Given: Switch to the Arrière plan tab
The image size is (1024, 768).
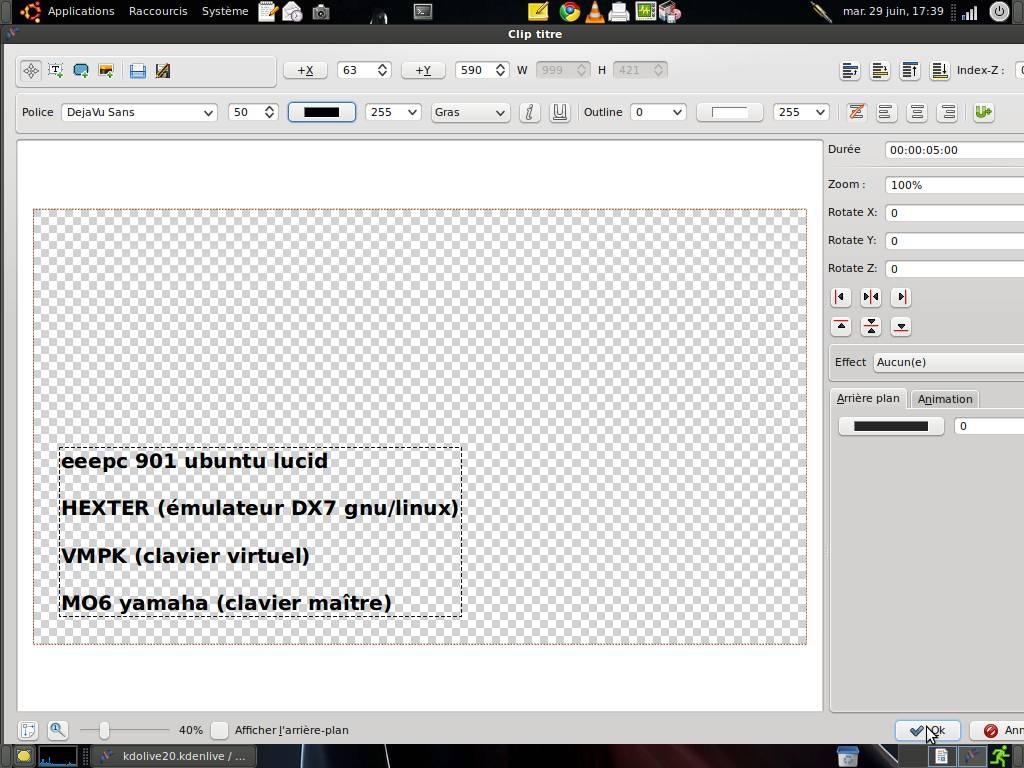Looking at the screenshot, I should [x=867, y=398].
